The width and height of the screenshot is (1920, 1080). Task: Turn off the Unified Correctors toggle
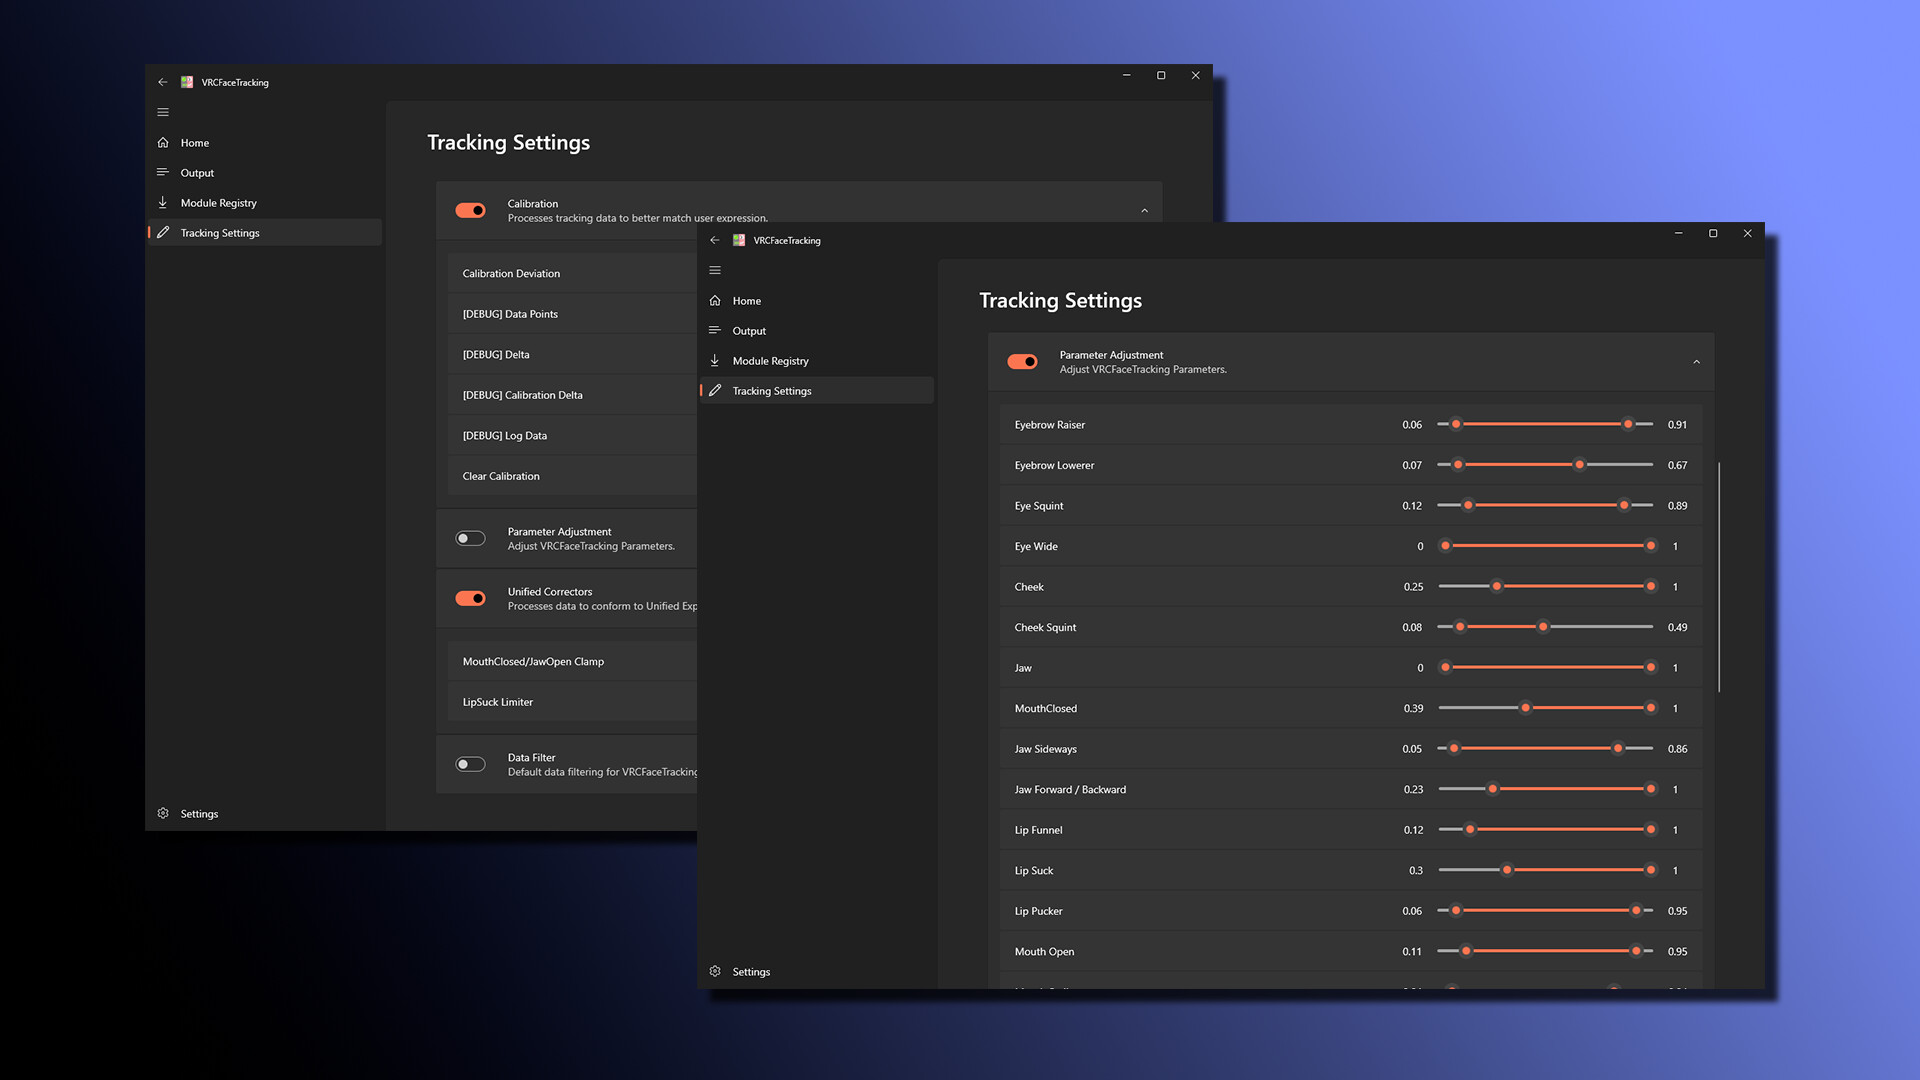click(x=470, y=598)
